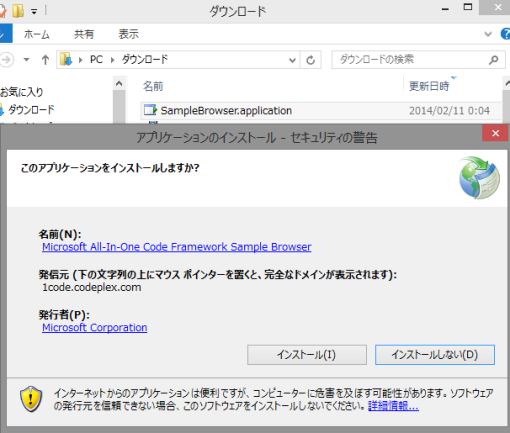The image size is (510, 433).
Task: Click the ダウンロード breadcrumb in address bar
Action: point(145,60)
